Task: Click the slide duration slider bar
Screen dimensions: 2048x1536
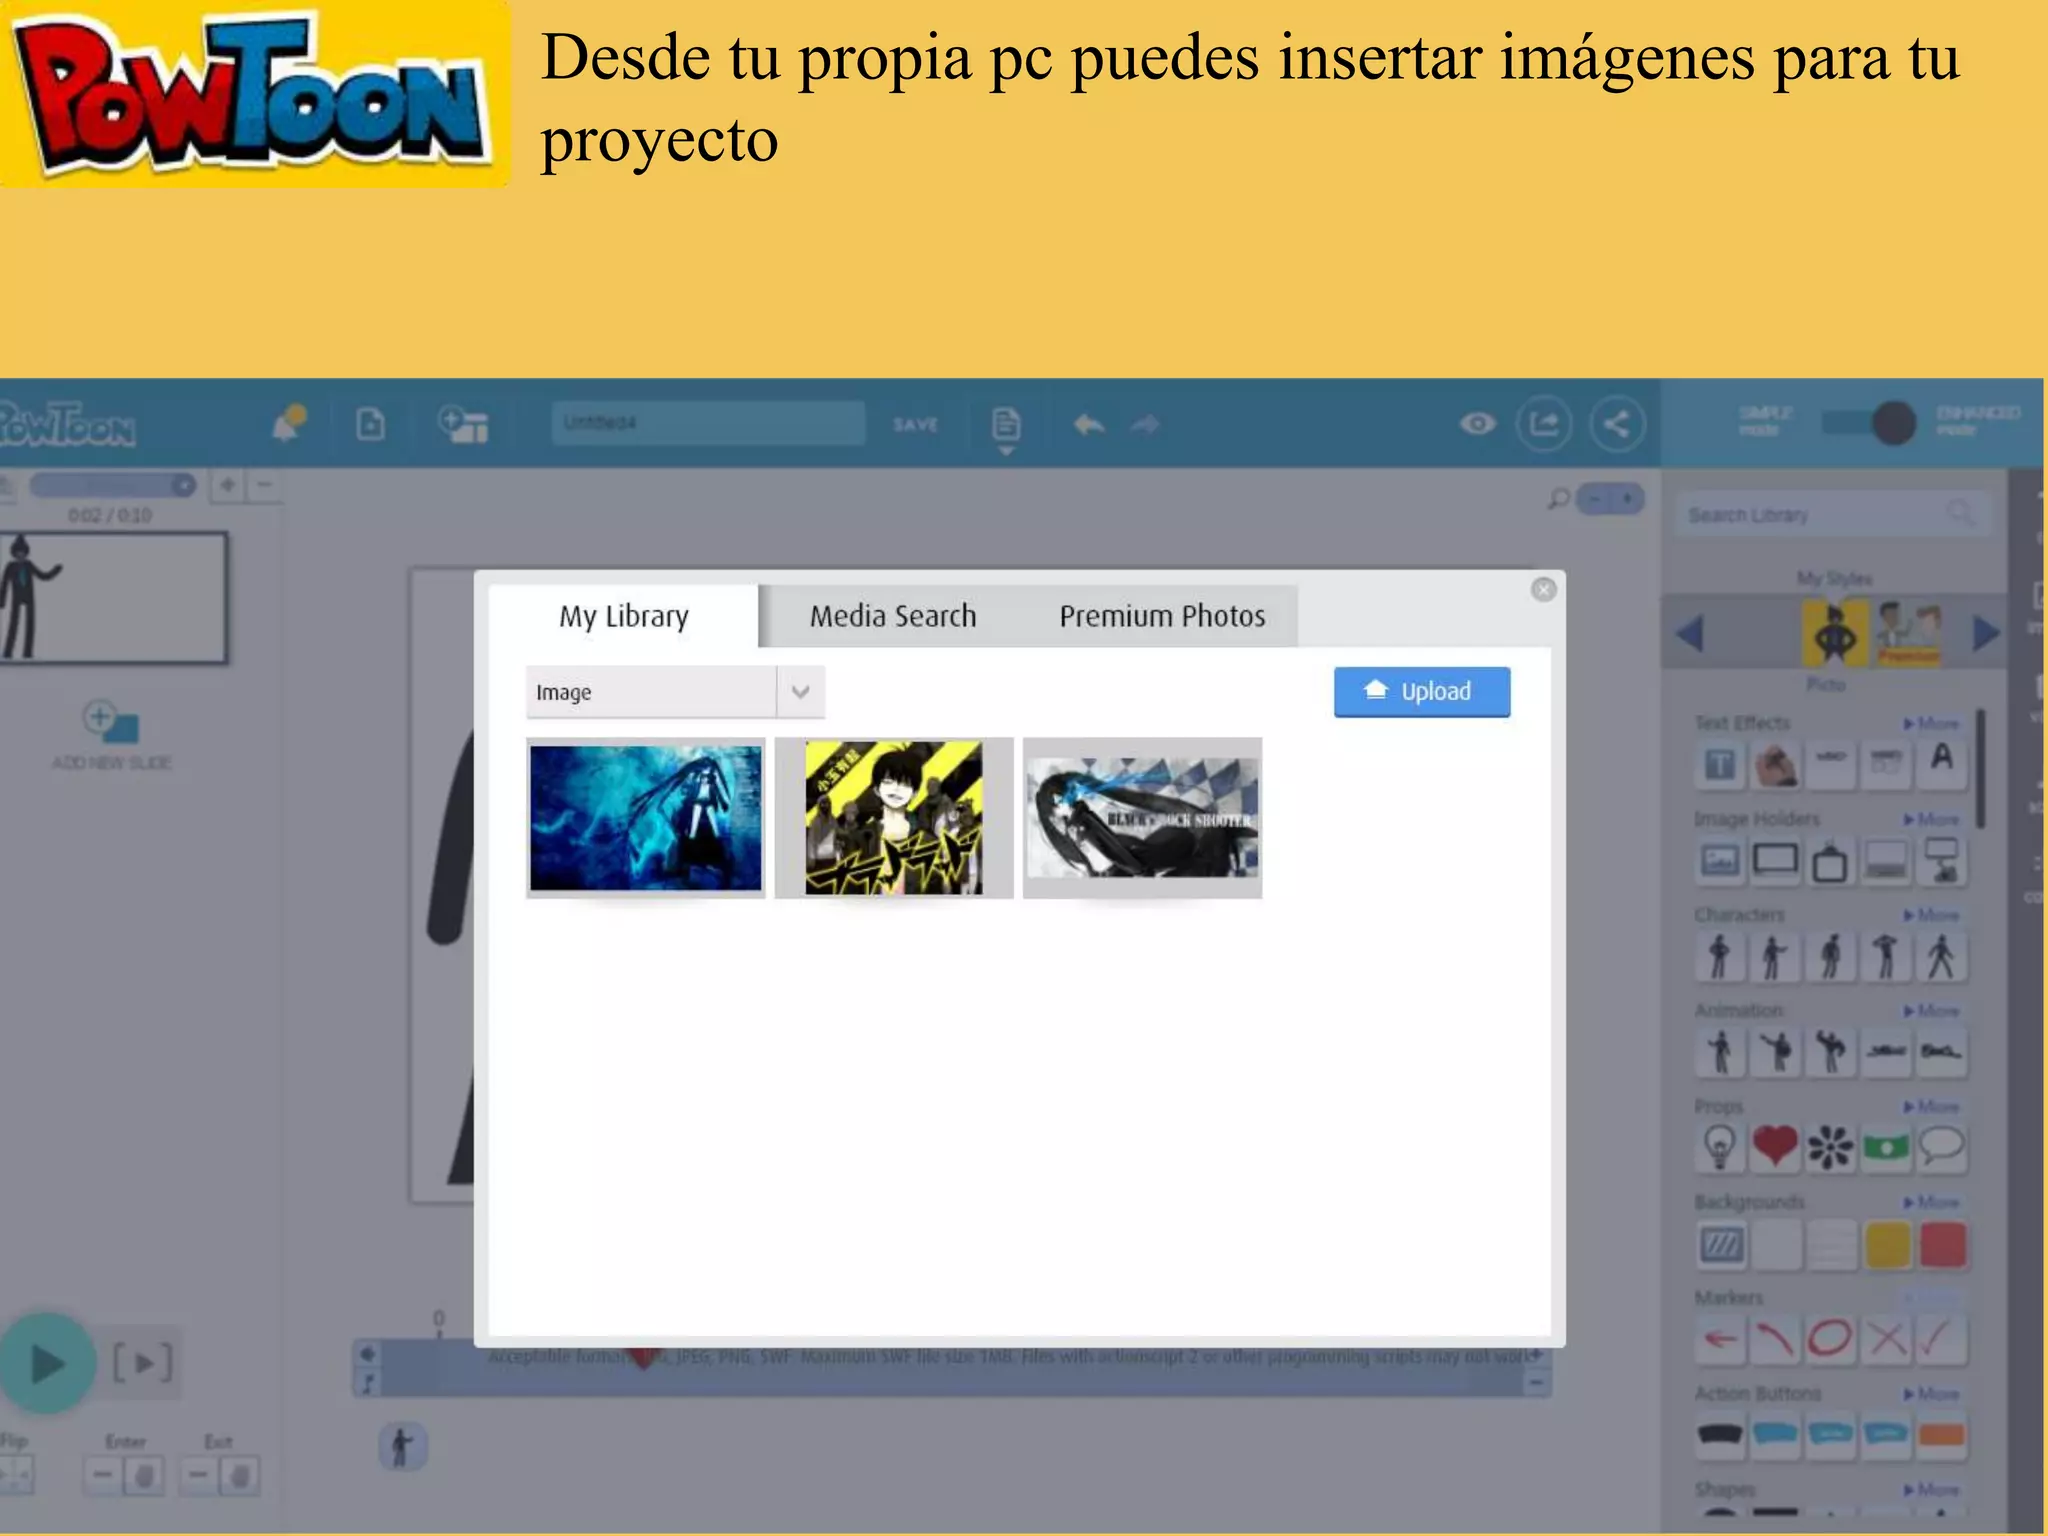Action: [112, 485]
